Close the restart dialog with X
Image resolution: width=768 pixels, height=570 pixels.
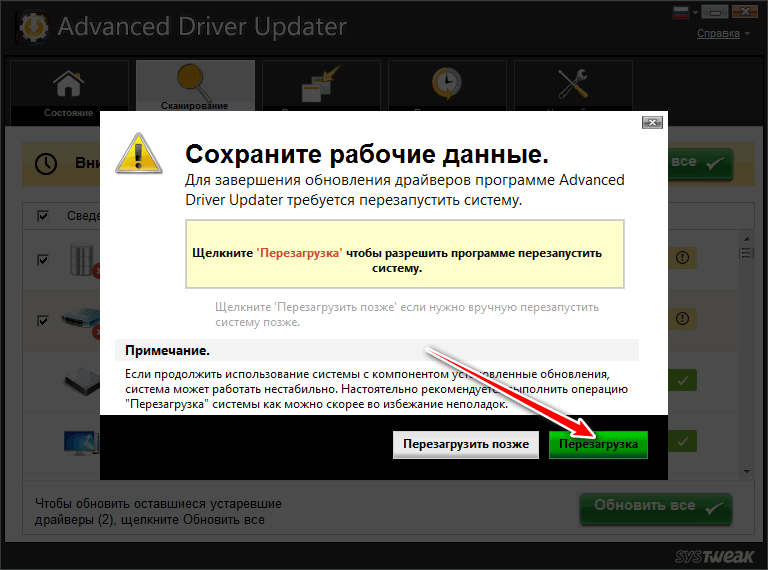[x=652, y=122]
